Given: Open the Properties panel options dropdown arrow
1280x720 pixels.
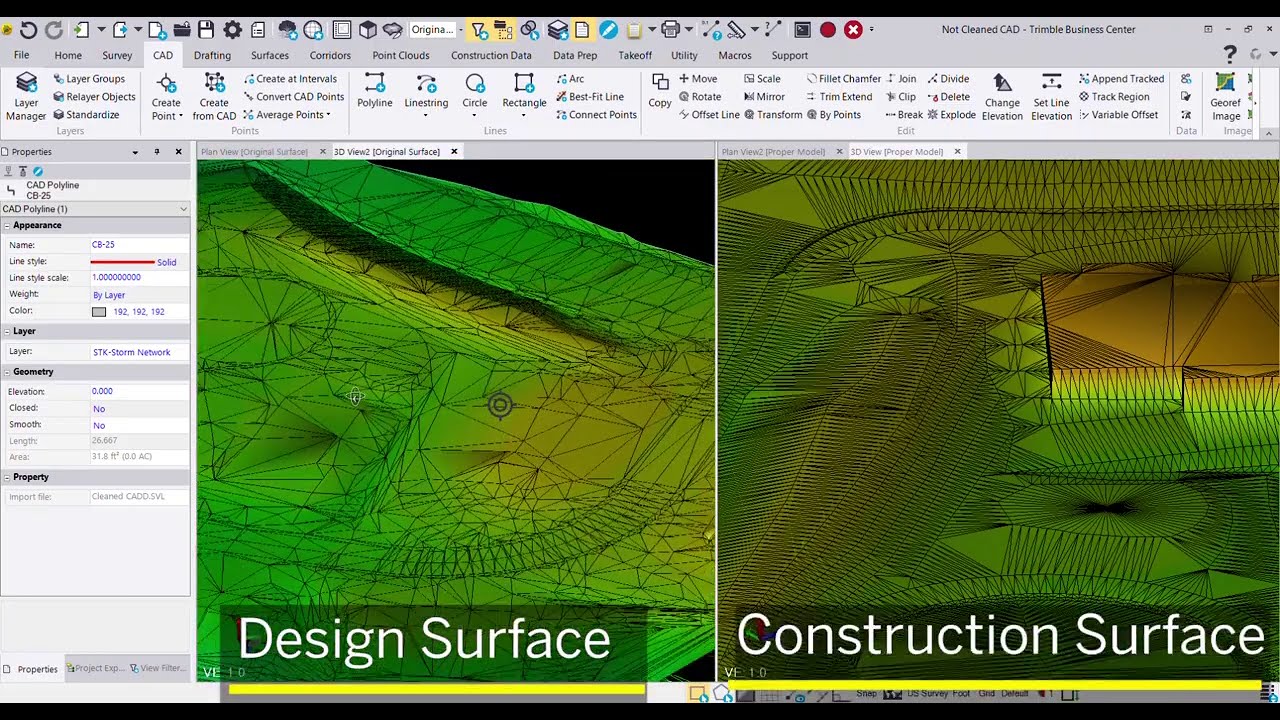Looking at the screenshot, I should click(x=135, y=152).
